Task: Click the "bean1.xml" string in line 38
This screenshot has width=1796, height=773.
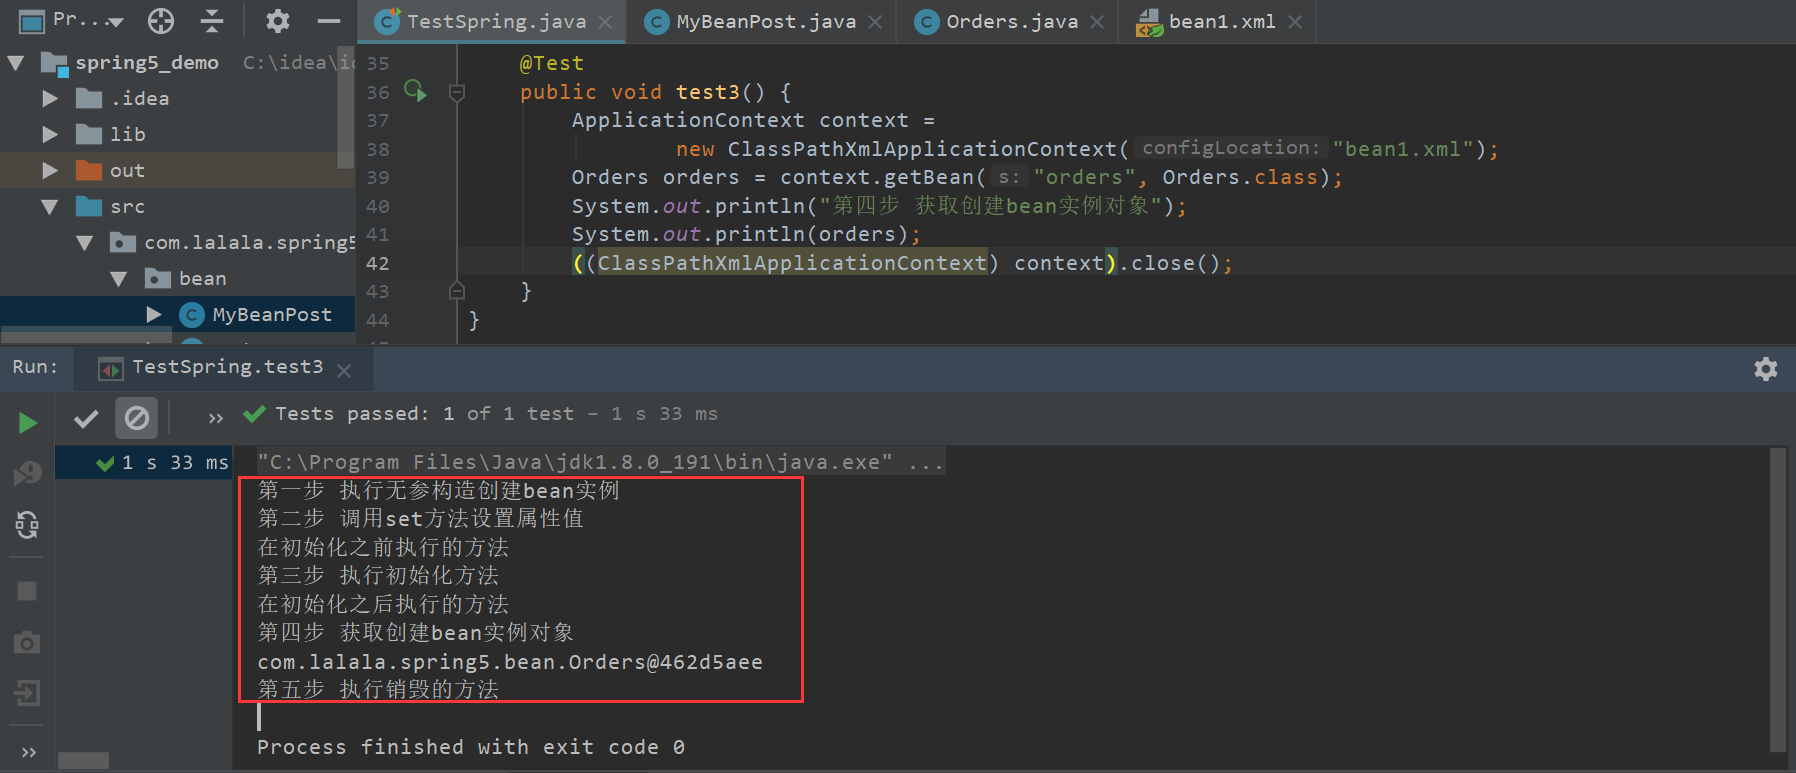Action: pos(1402,149)
